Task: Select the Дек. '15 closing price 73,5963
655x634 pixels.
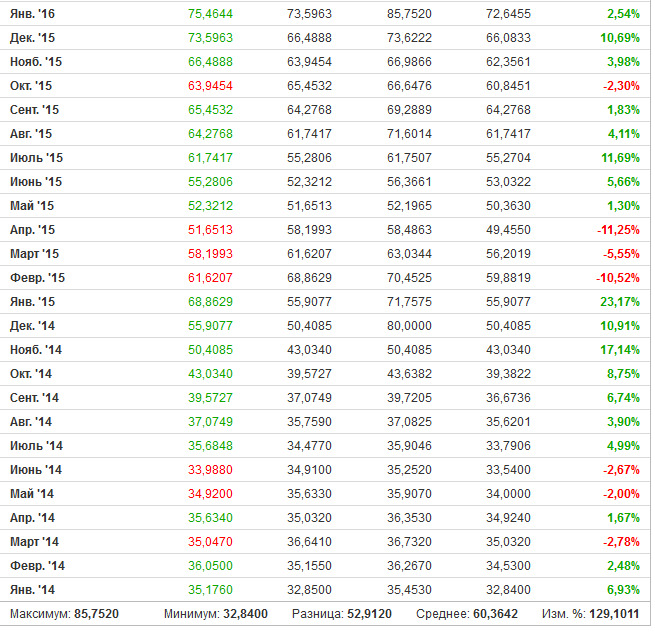Action: click(x=210, y=38)
